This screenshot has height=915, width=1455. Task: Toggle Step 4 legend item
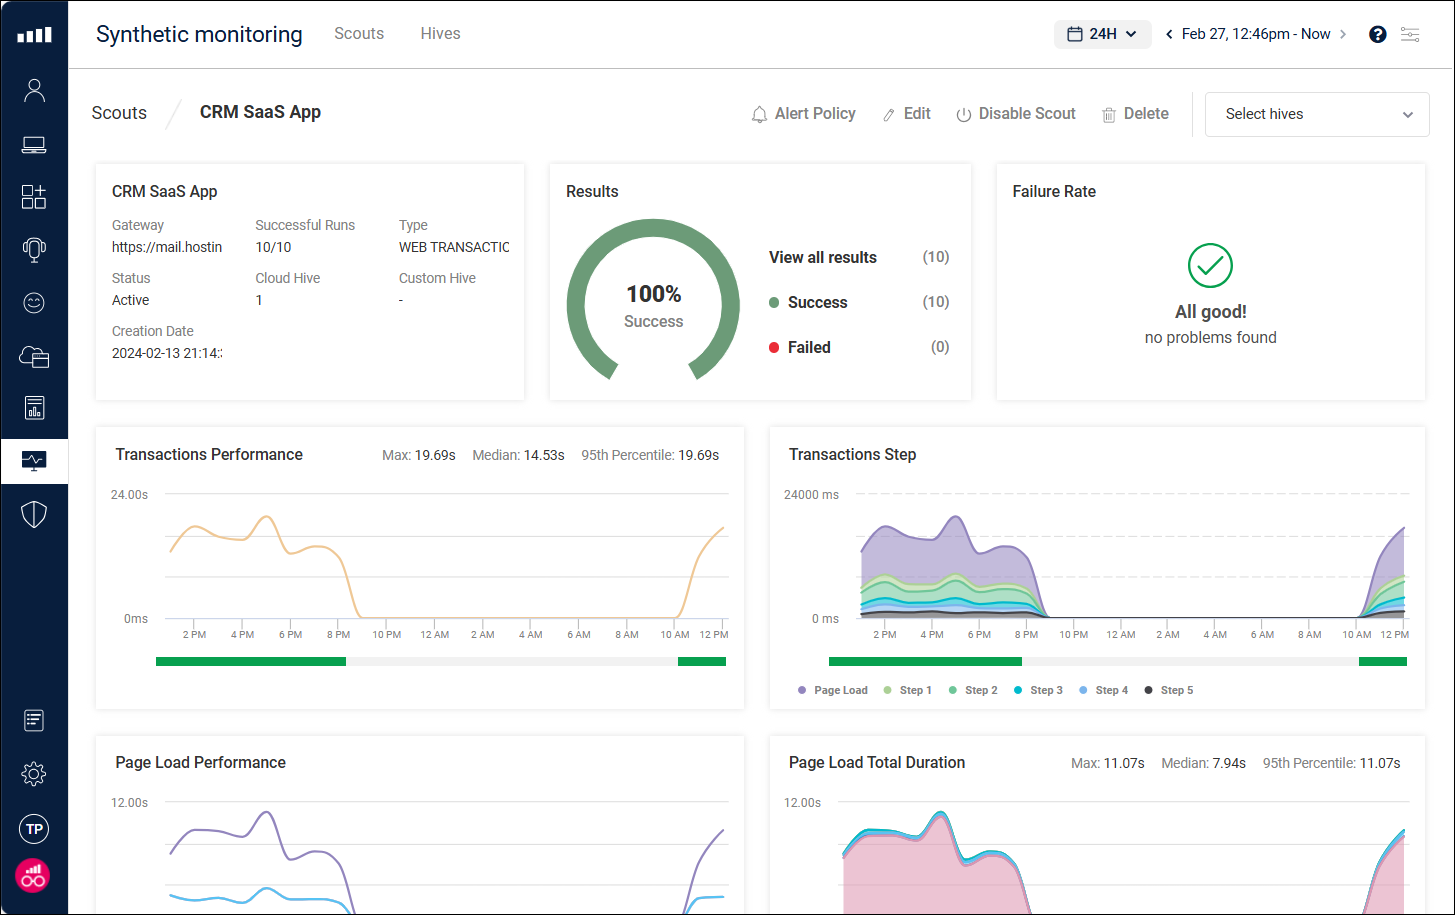(1104, 690)
